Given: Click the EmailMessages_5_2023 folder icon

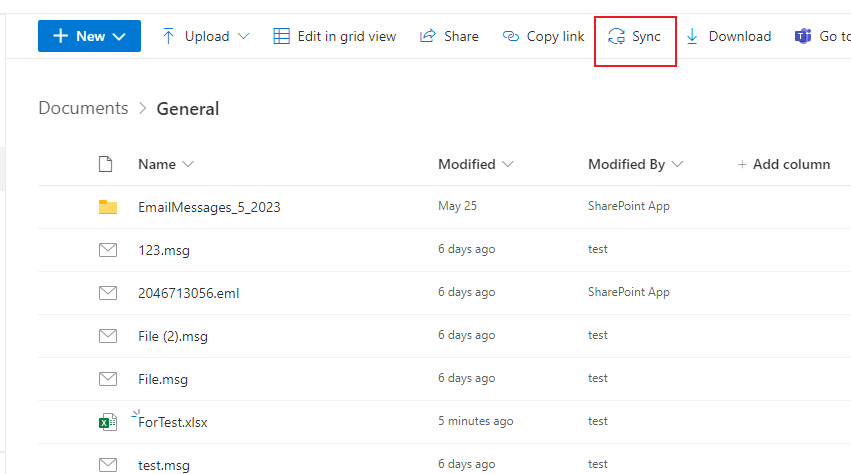Looking at the screenshot, I should coord(107,207).
